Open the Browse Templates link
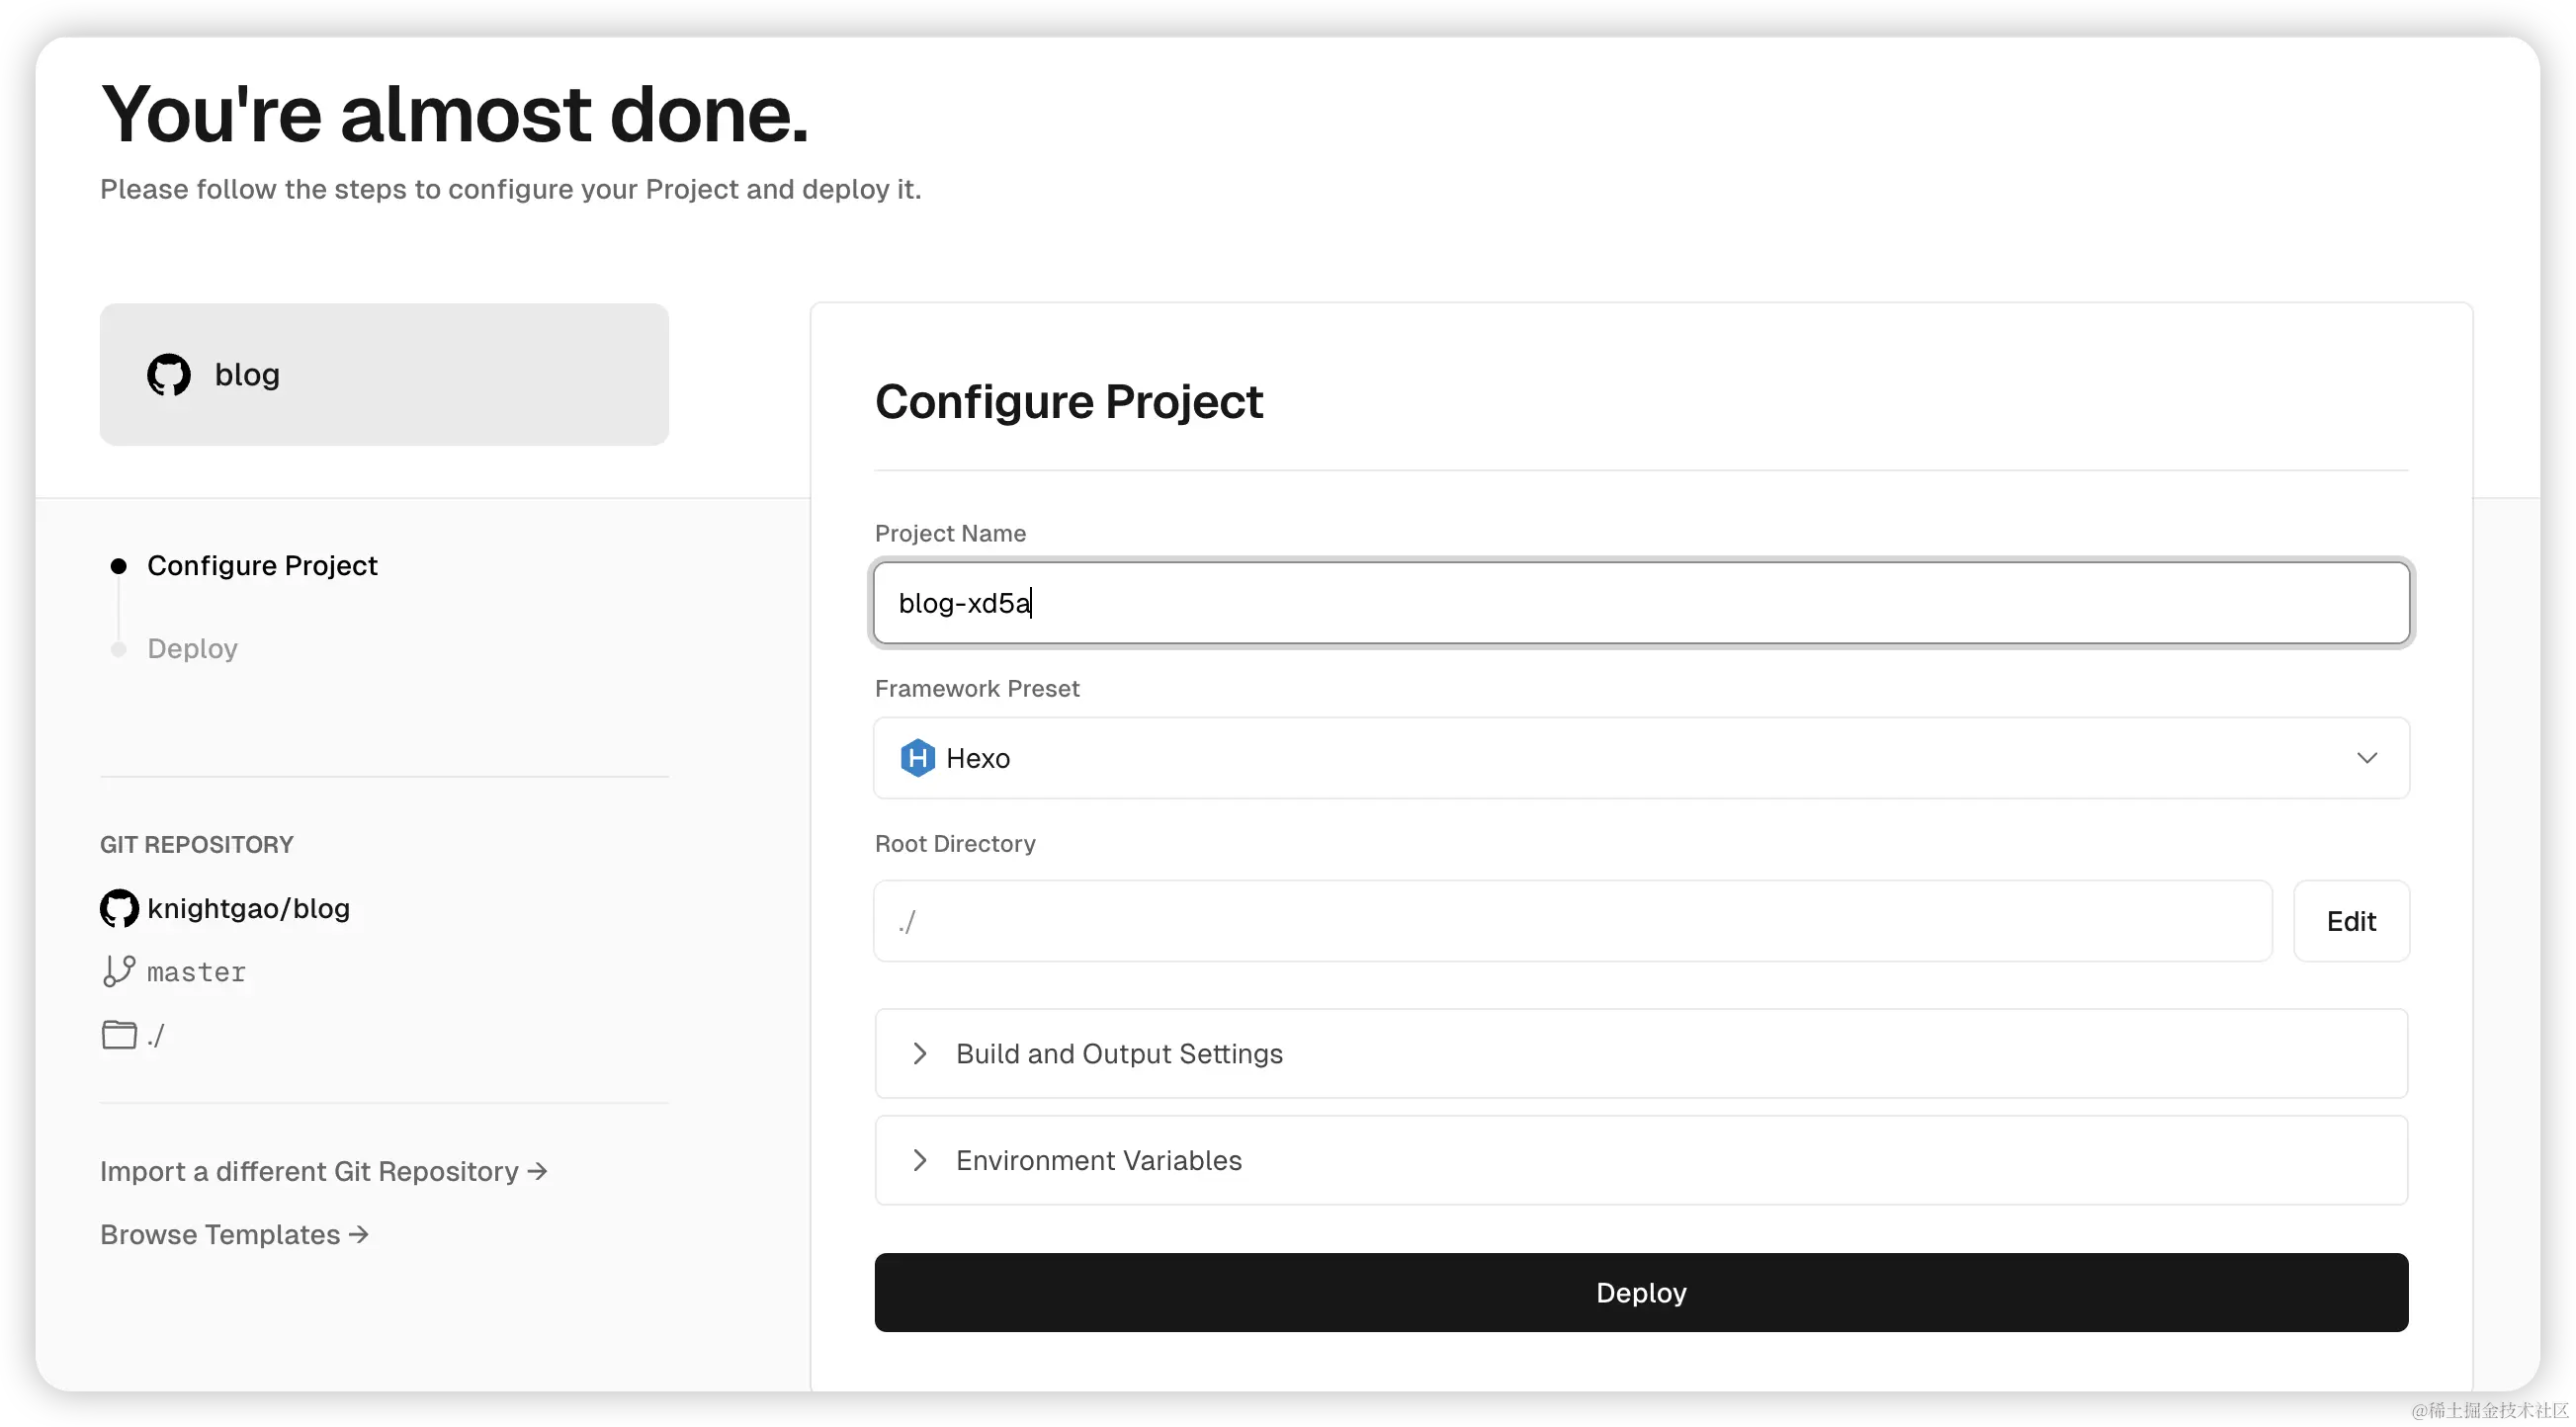Image resolution: width=2576 pixels, height=1427 pixels. pyautogui.click(x=220, y=1235)
